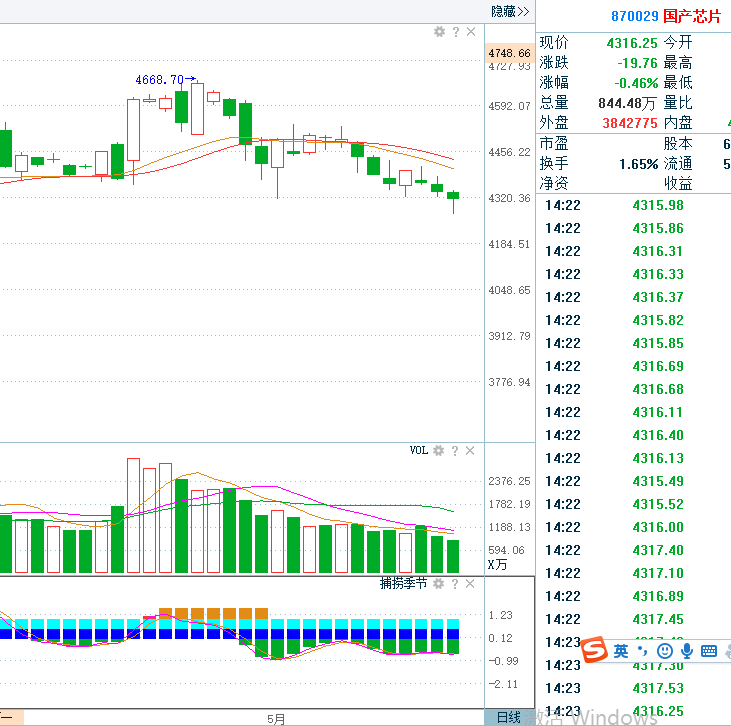Click help question mark on K-line chart

455,32
